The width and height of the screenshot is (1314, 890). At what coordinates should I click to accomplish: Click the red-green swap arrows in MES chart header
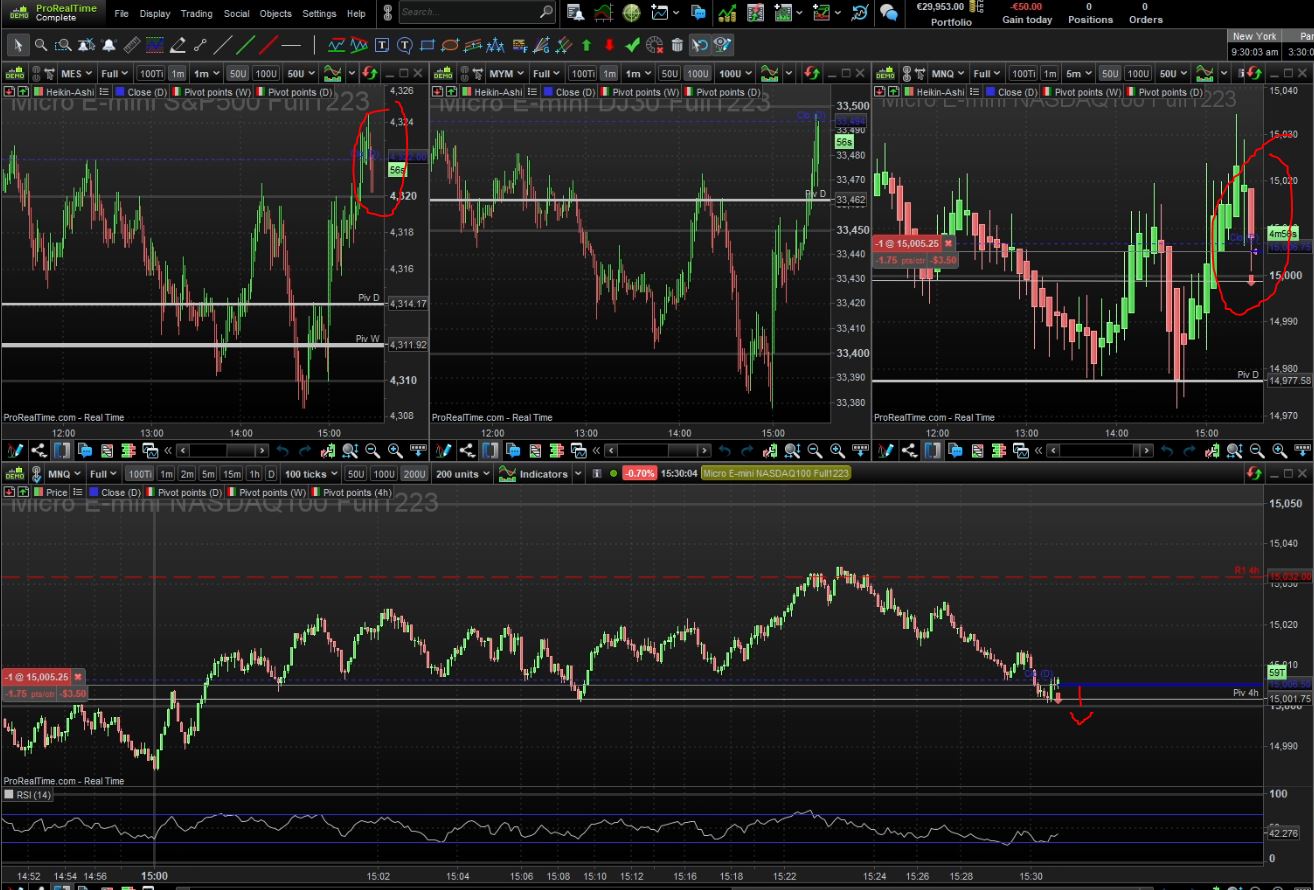click(x=369, y=73)
